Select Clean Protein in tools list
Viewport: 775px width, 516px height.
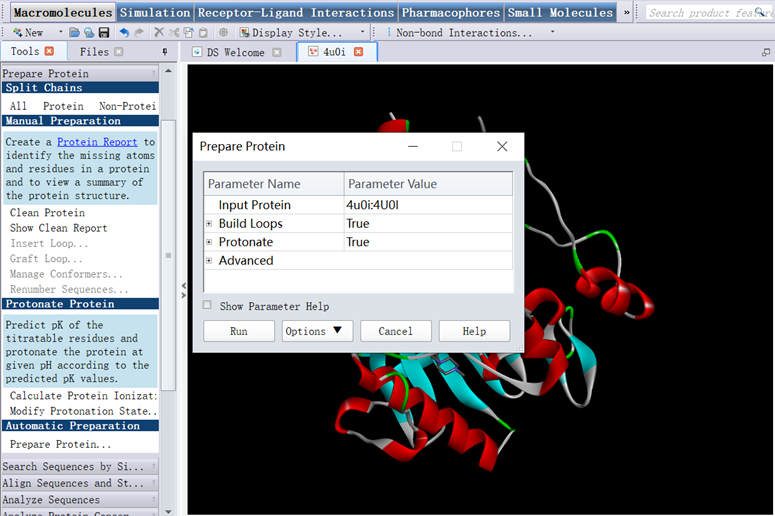click(47, 213)
